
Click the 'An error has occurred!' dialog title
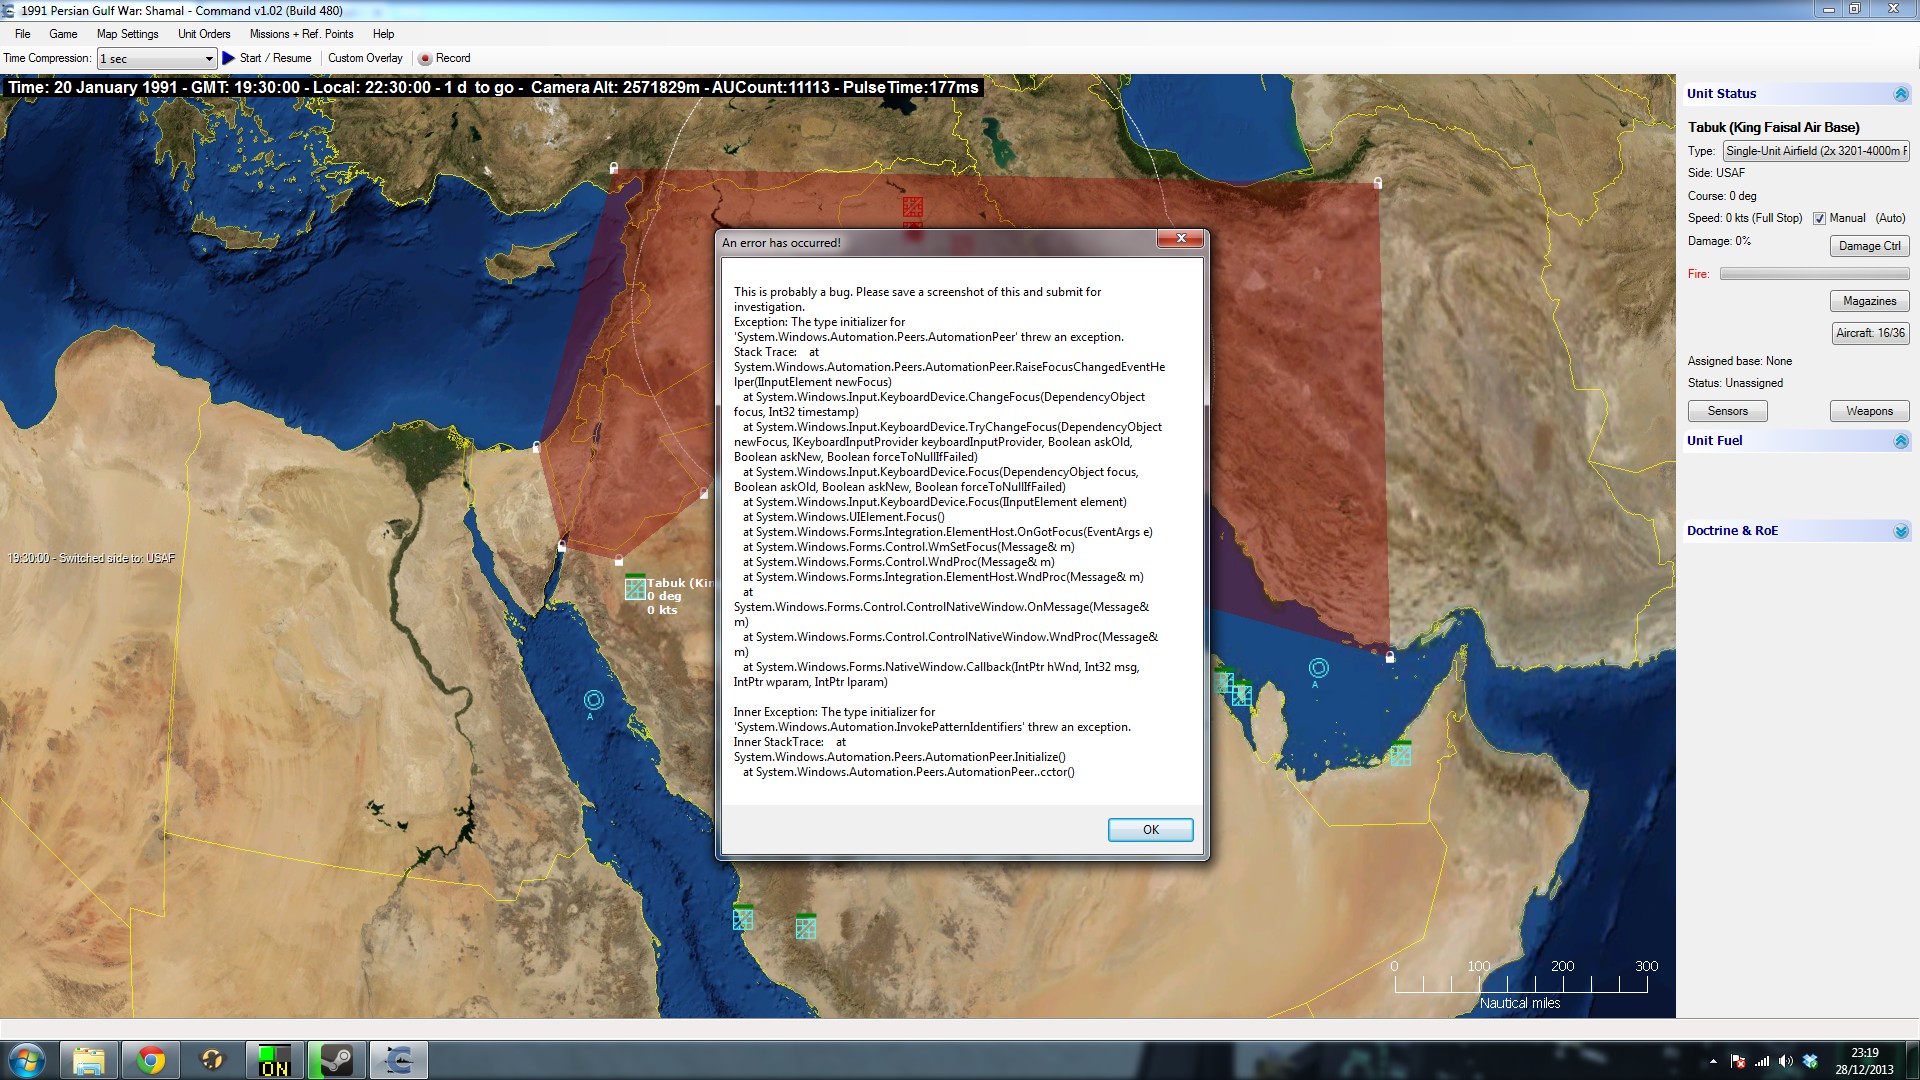coord(781,243)
